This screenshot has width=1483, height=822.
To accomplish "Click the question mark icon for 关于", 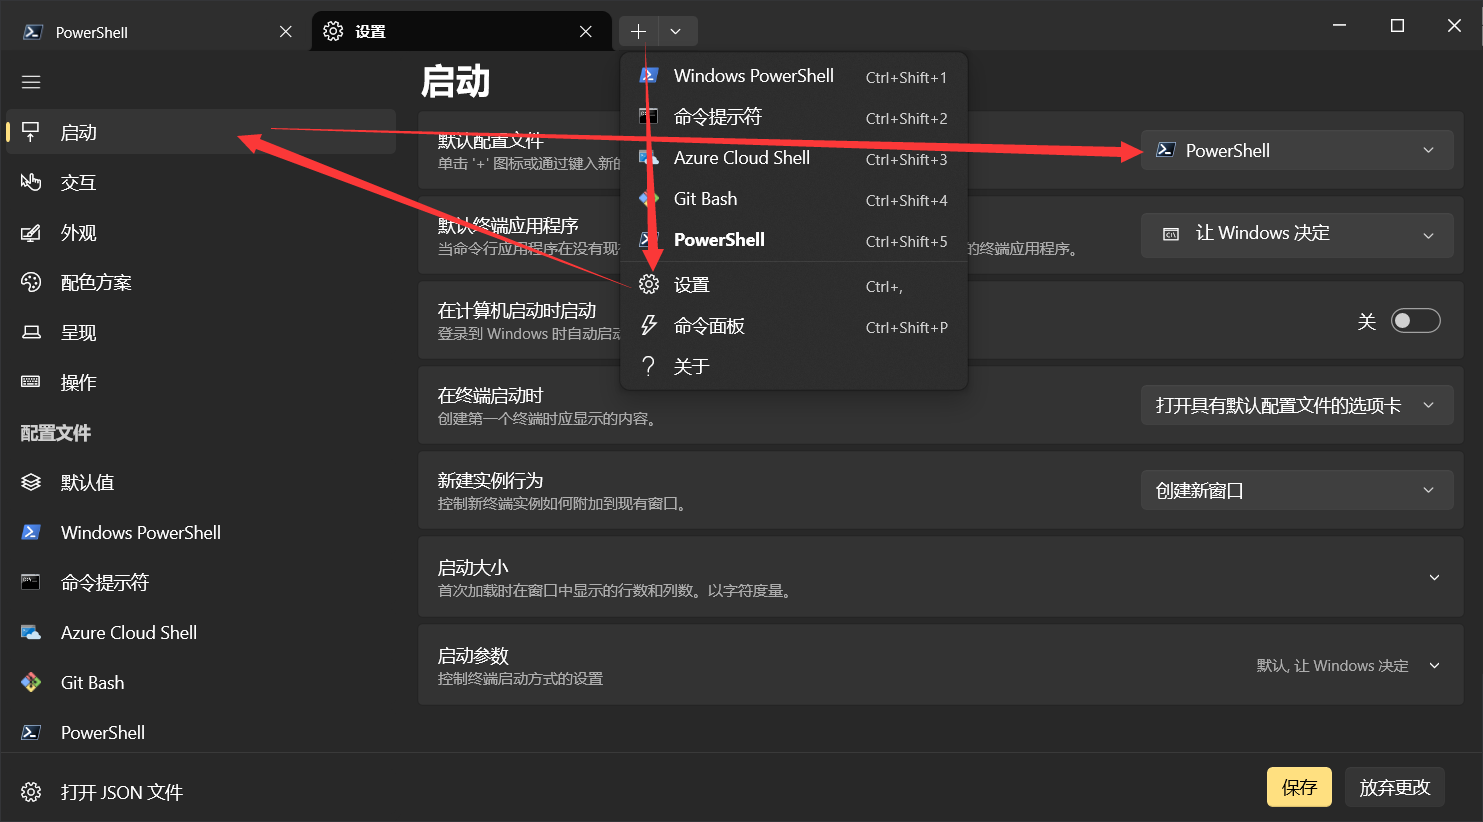I will pyautogui.click(x=649, y=366).
